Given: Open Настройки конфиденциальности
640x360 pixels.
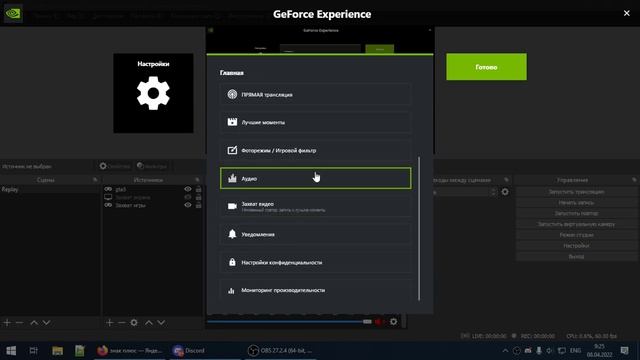Looking at the screenshot, I should (316, 262).
